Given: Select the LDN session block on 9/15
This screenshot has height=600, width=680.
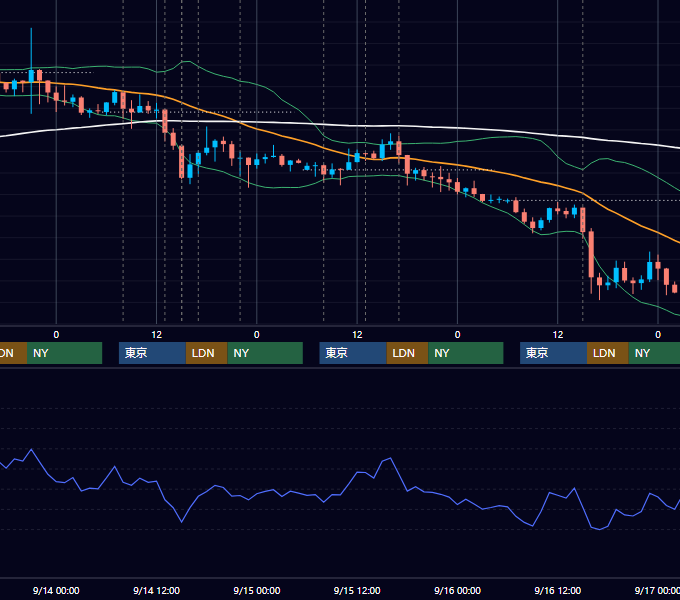Looking at the screenshot, I should tap(407, 353).
